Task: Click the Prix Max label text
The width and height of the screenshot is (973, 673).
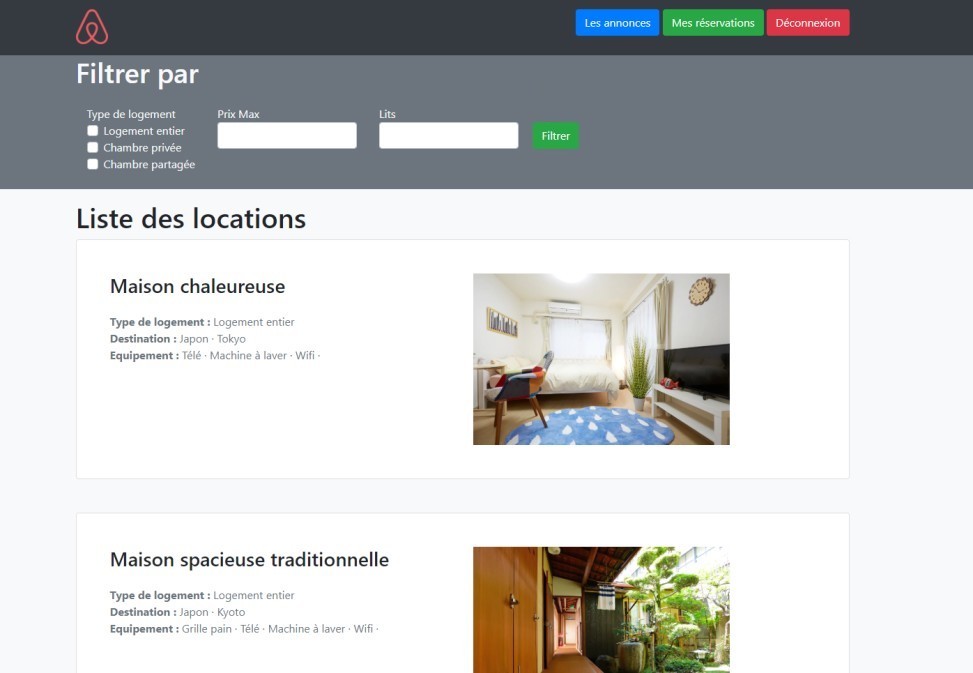Action: click(238, 114)
